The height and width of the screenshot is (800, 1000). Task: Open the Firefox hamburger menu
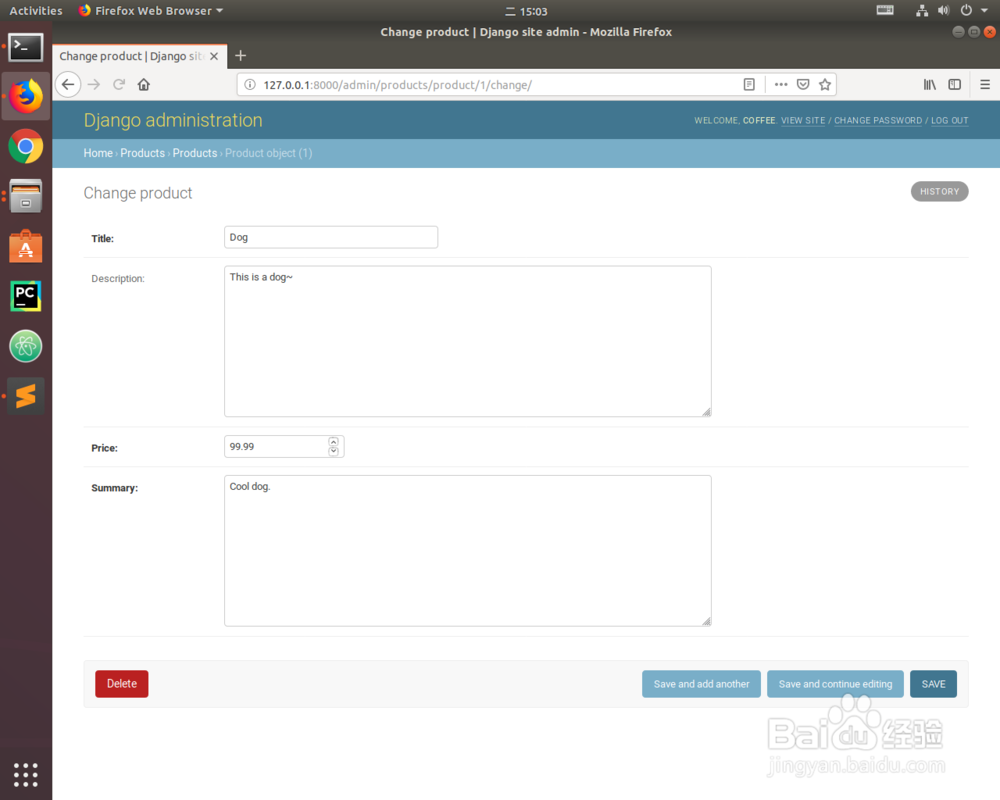point(985,85)
